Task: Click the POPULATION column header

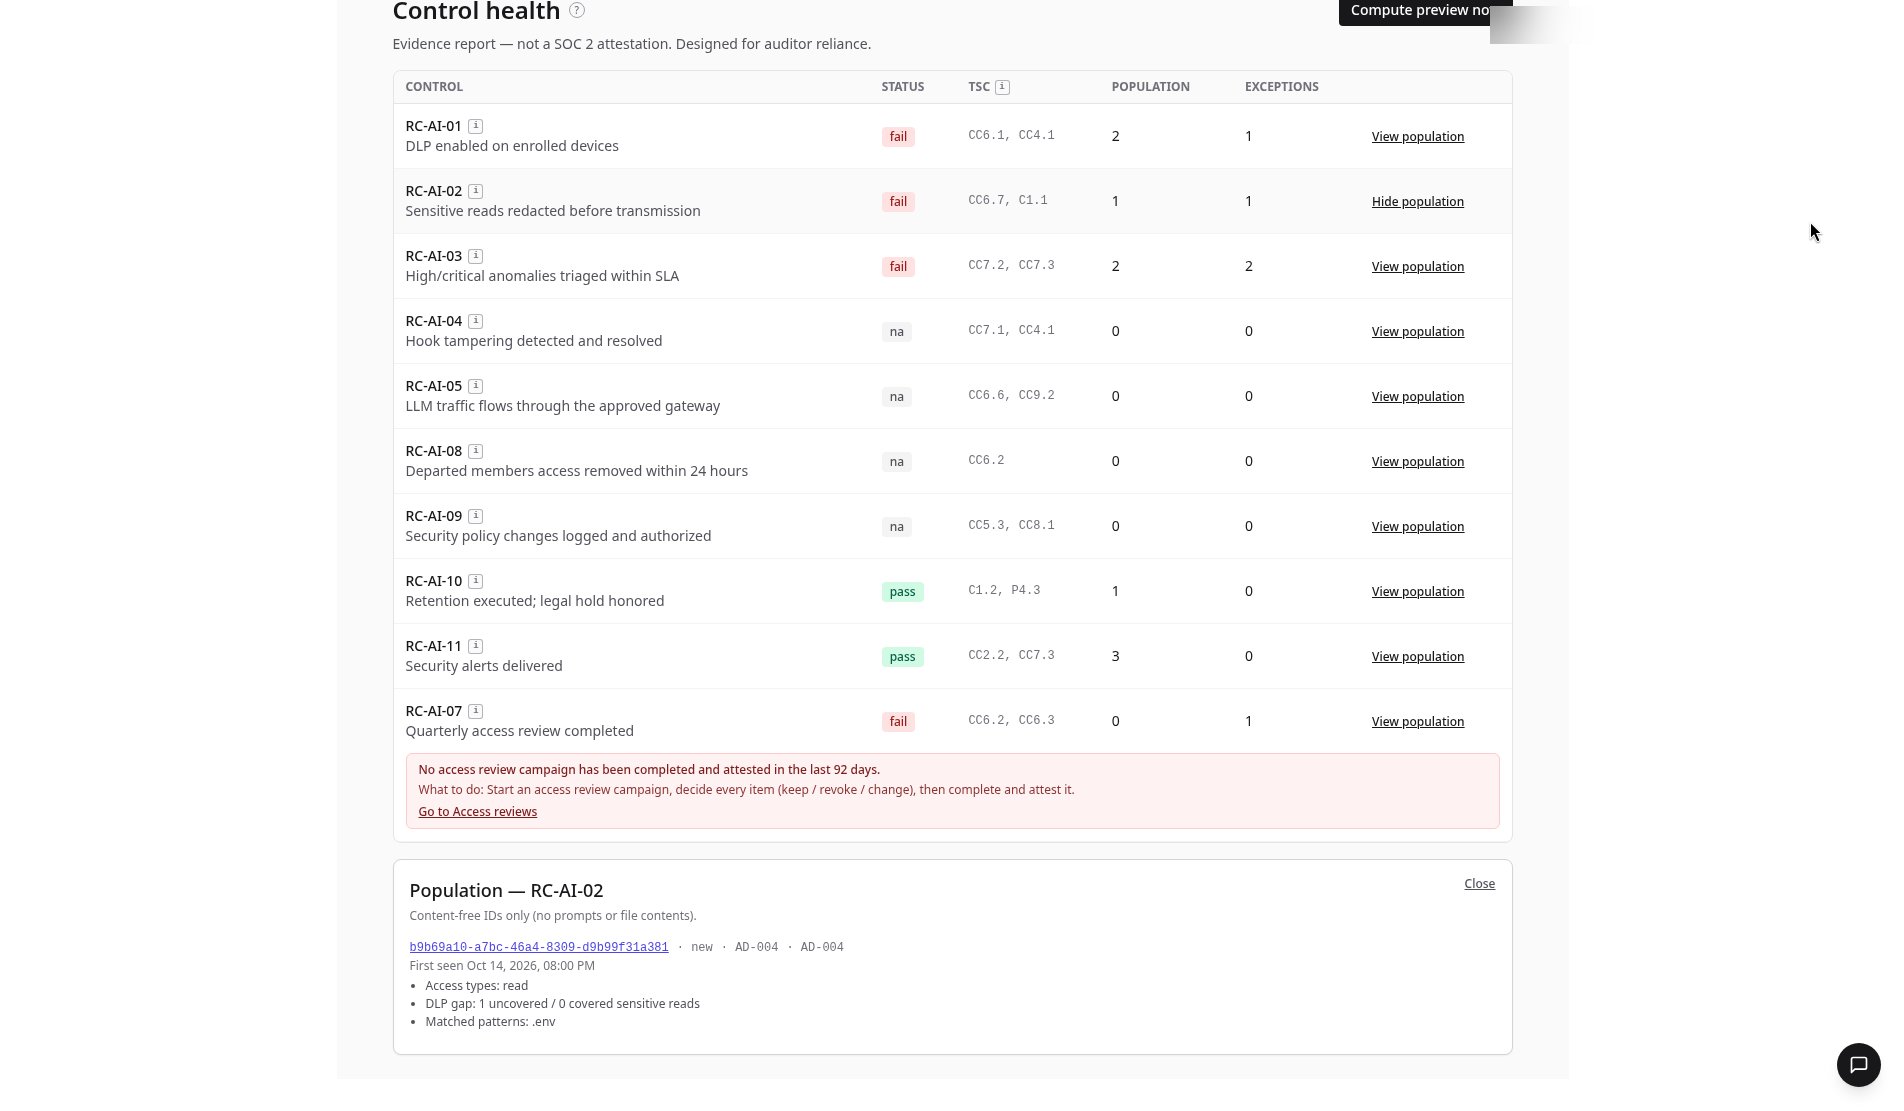Action: (1150, 87)
